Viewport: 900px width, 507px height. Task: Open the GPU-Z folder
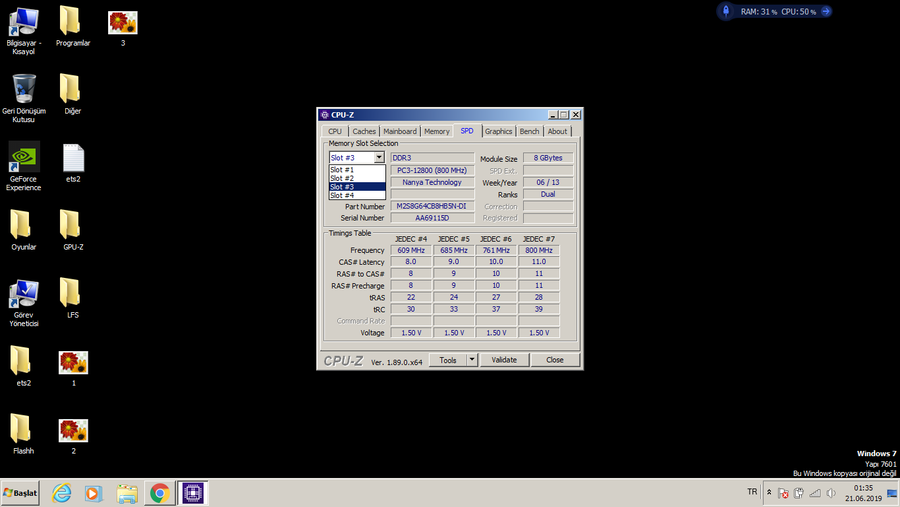(73, 230)
